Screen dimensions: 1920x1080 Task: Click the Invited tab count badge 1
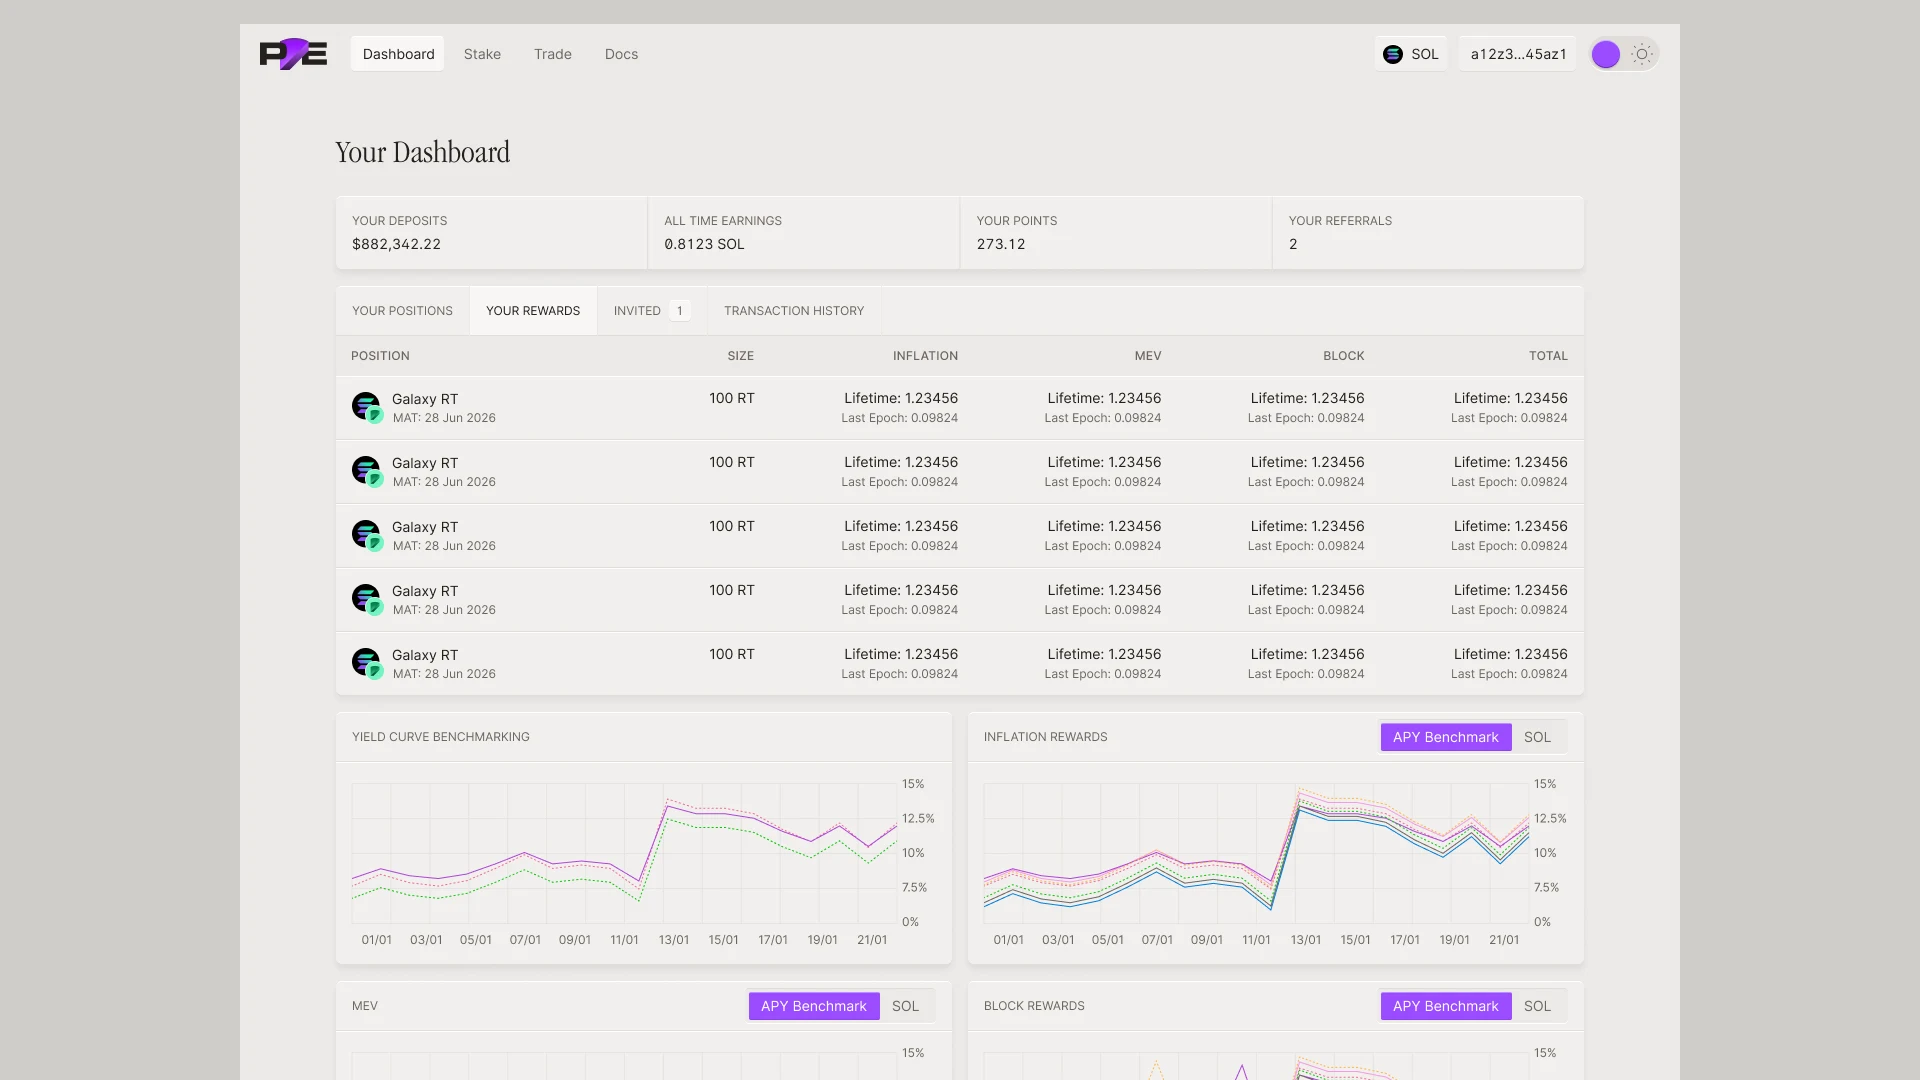pyautogui.click(x=680, y=311)
